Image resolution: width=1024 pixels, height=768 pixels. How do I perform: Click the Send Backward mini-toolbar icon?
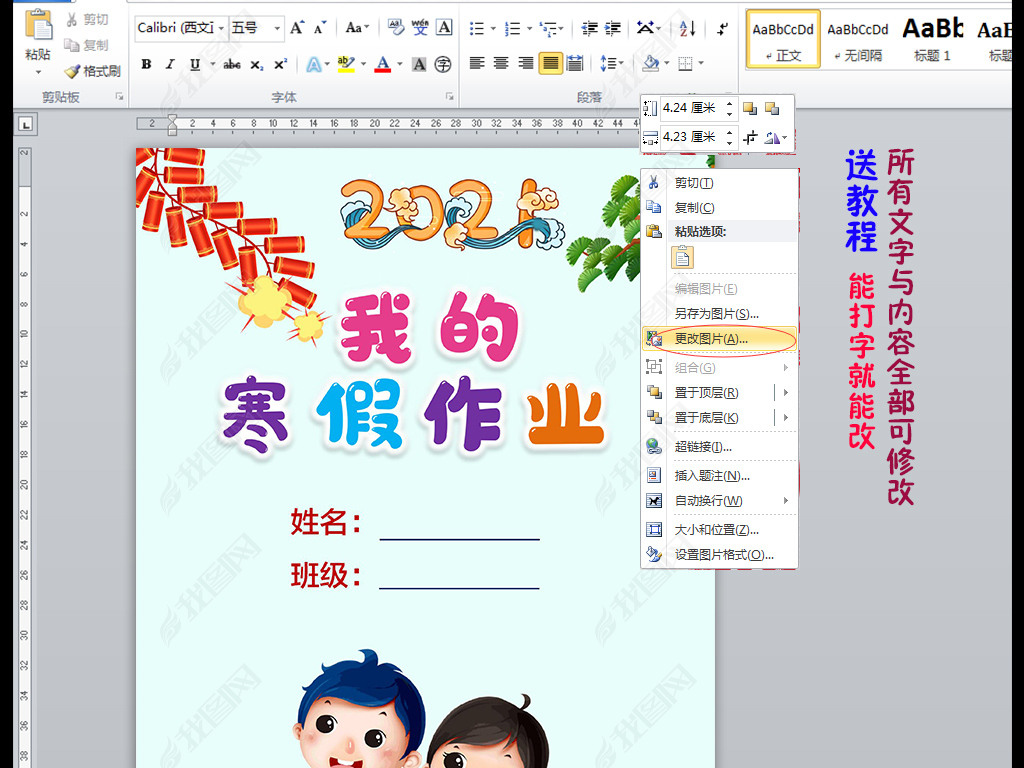[x=772, y=108]
